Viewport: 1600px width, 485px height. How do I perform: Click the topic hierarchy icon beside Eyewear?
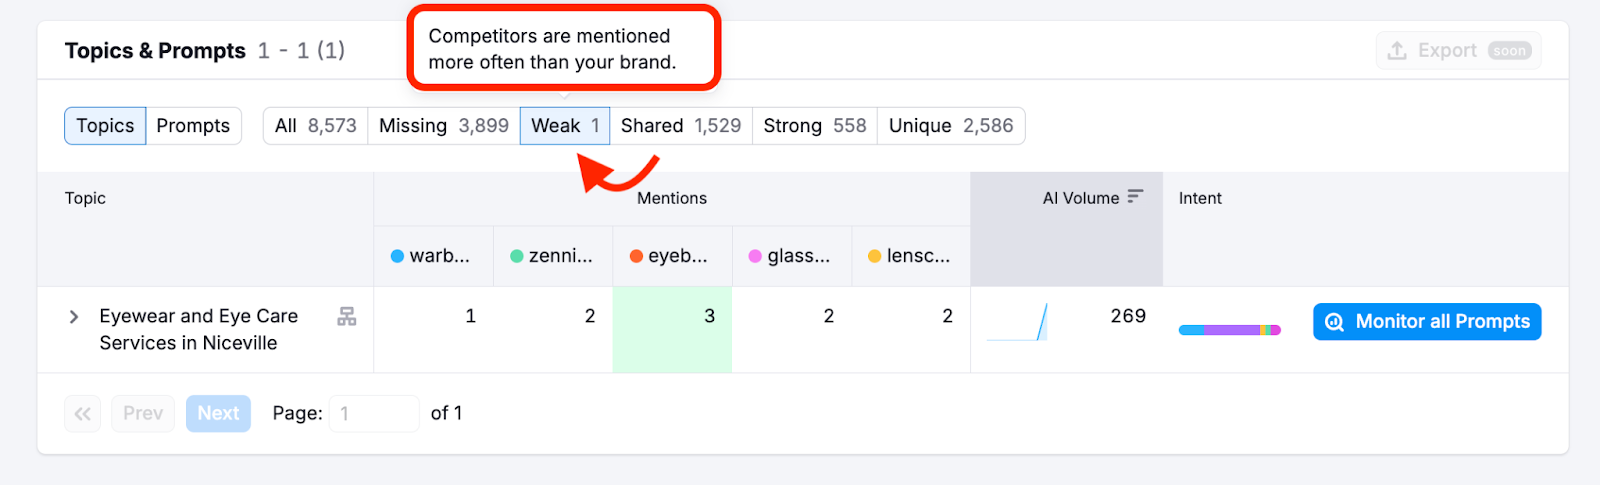[346, 317]
